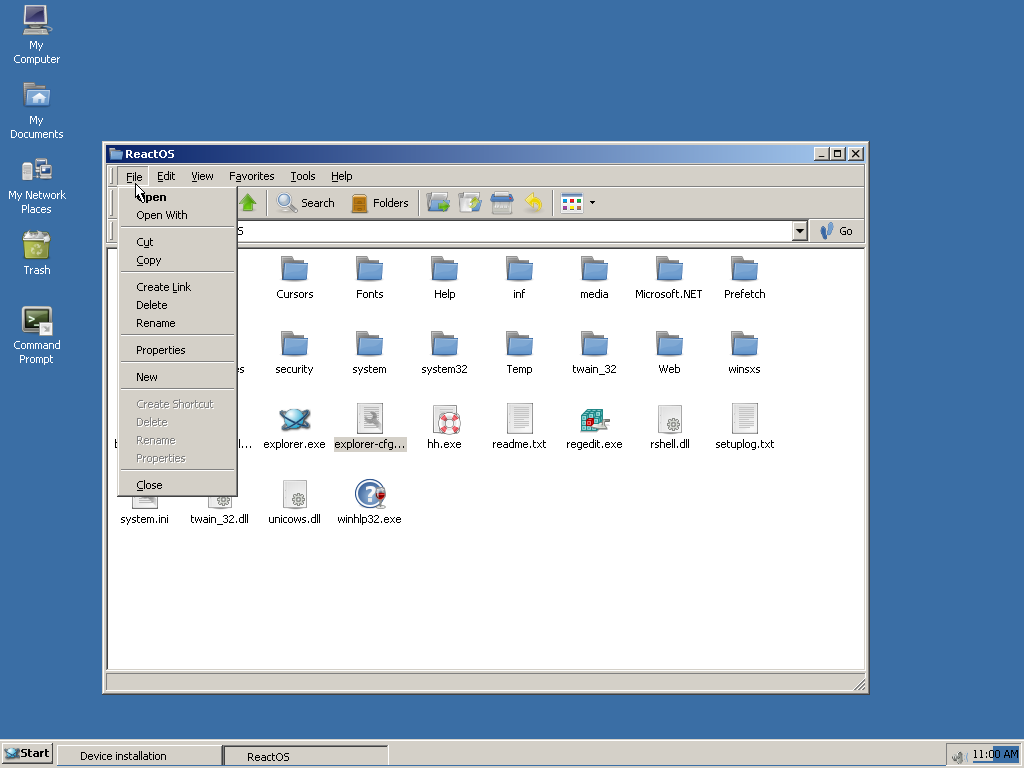Click the Move To toolbar icon
Image resolution: width=1024 pixels, height=768 pixels.
click(x=438, y=203)
